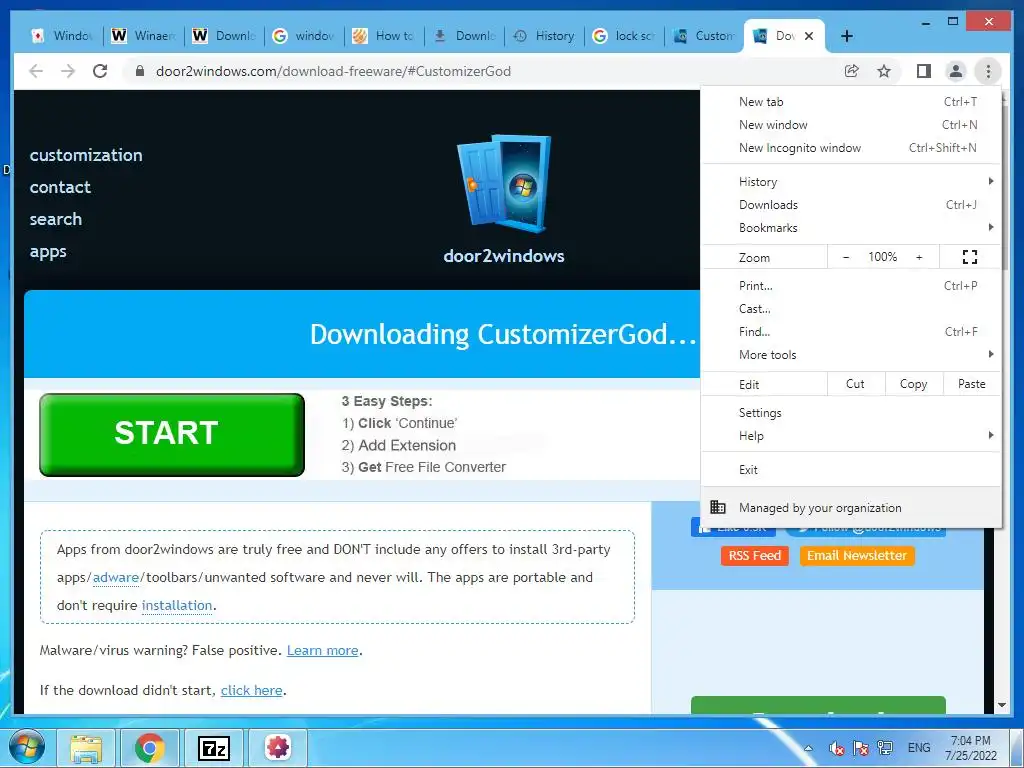1024x768 pixels.
Task: Bookmark this page with the star icon
Action: [x=884, y=71]
